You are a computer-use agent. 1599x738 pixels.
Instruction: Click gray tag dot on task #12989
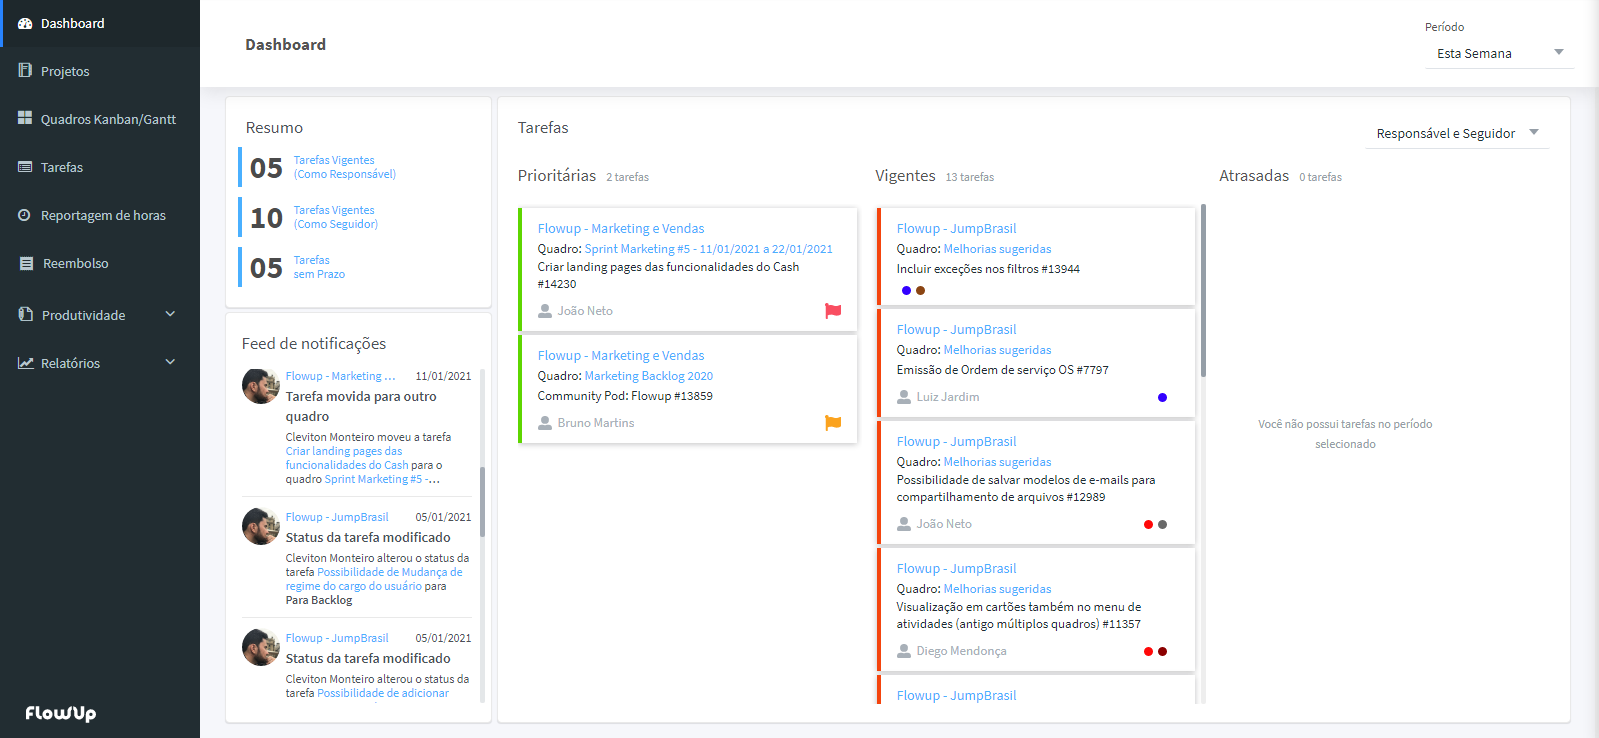[x=1162, y=525]
